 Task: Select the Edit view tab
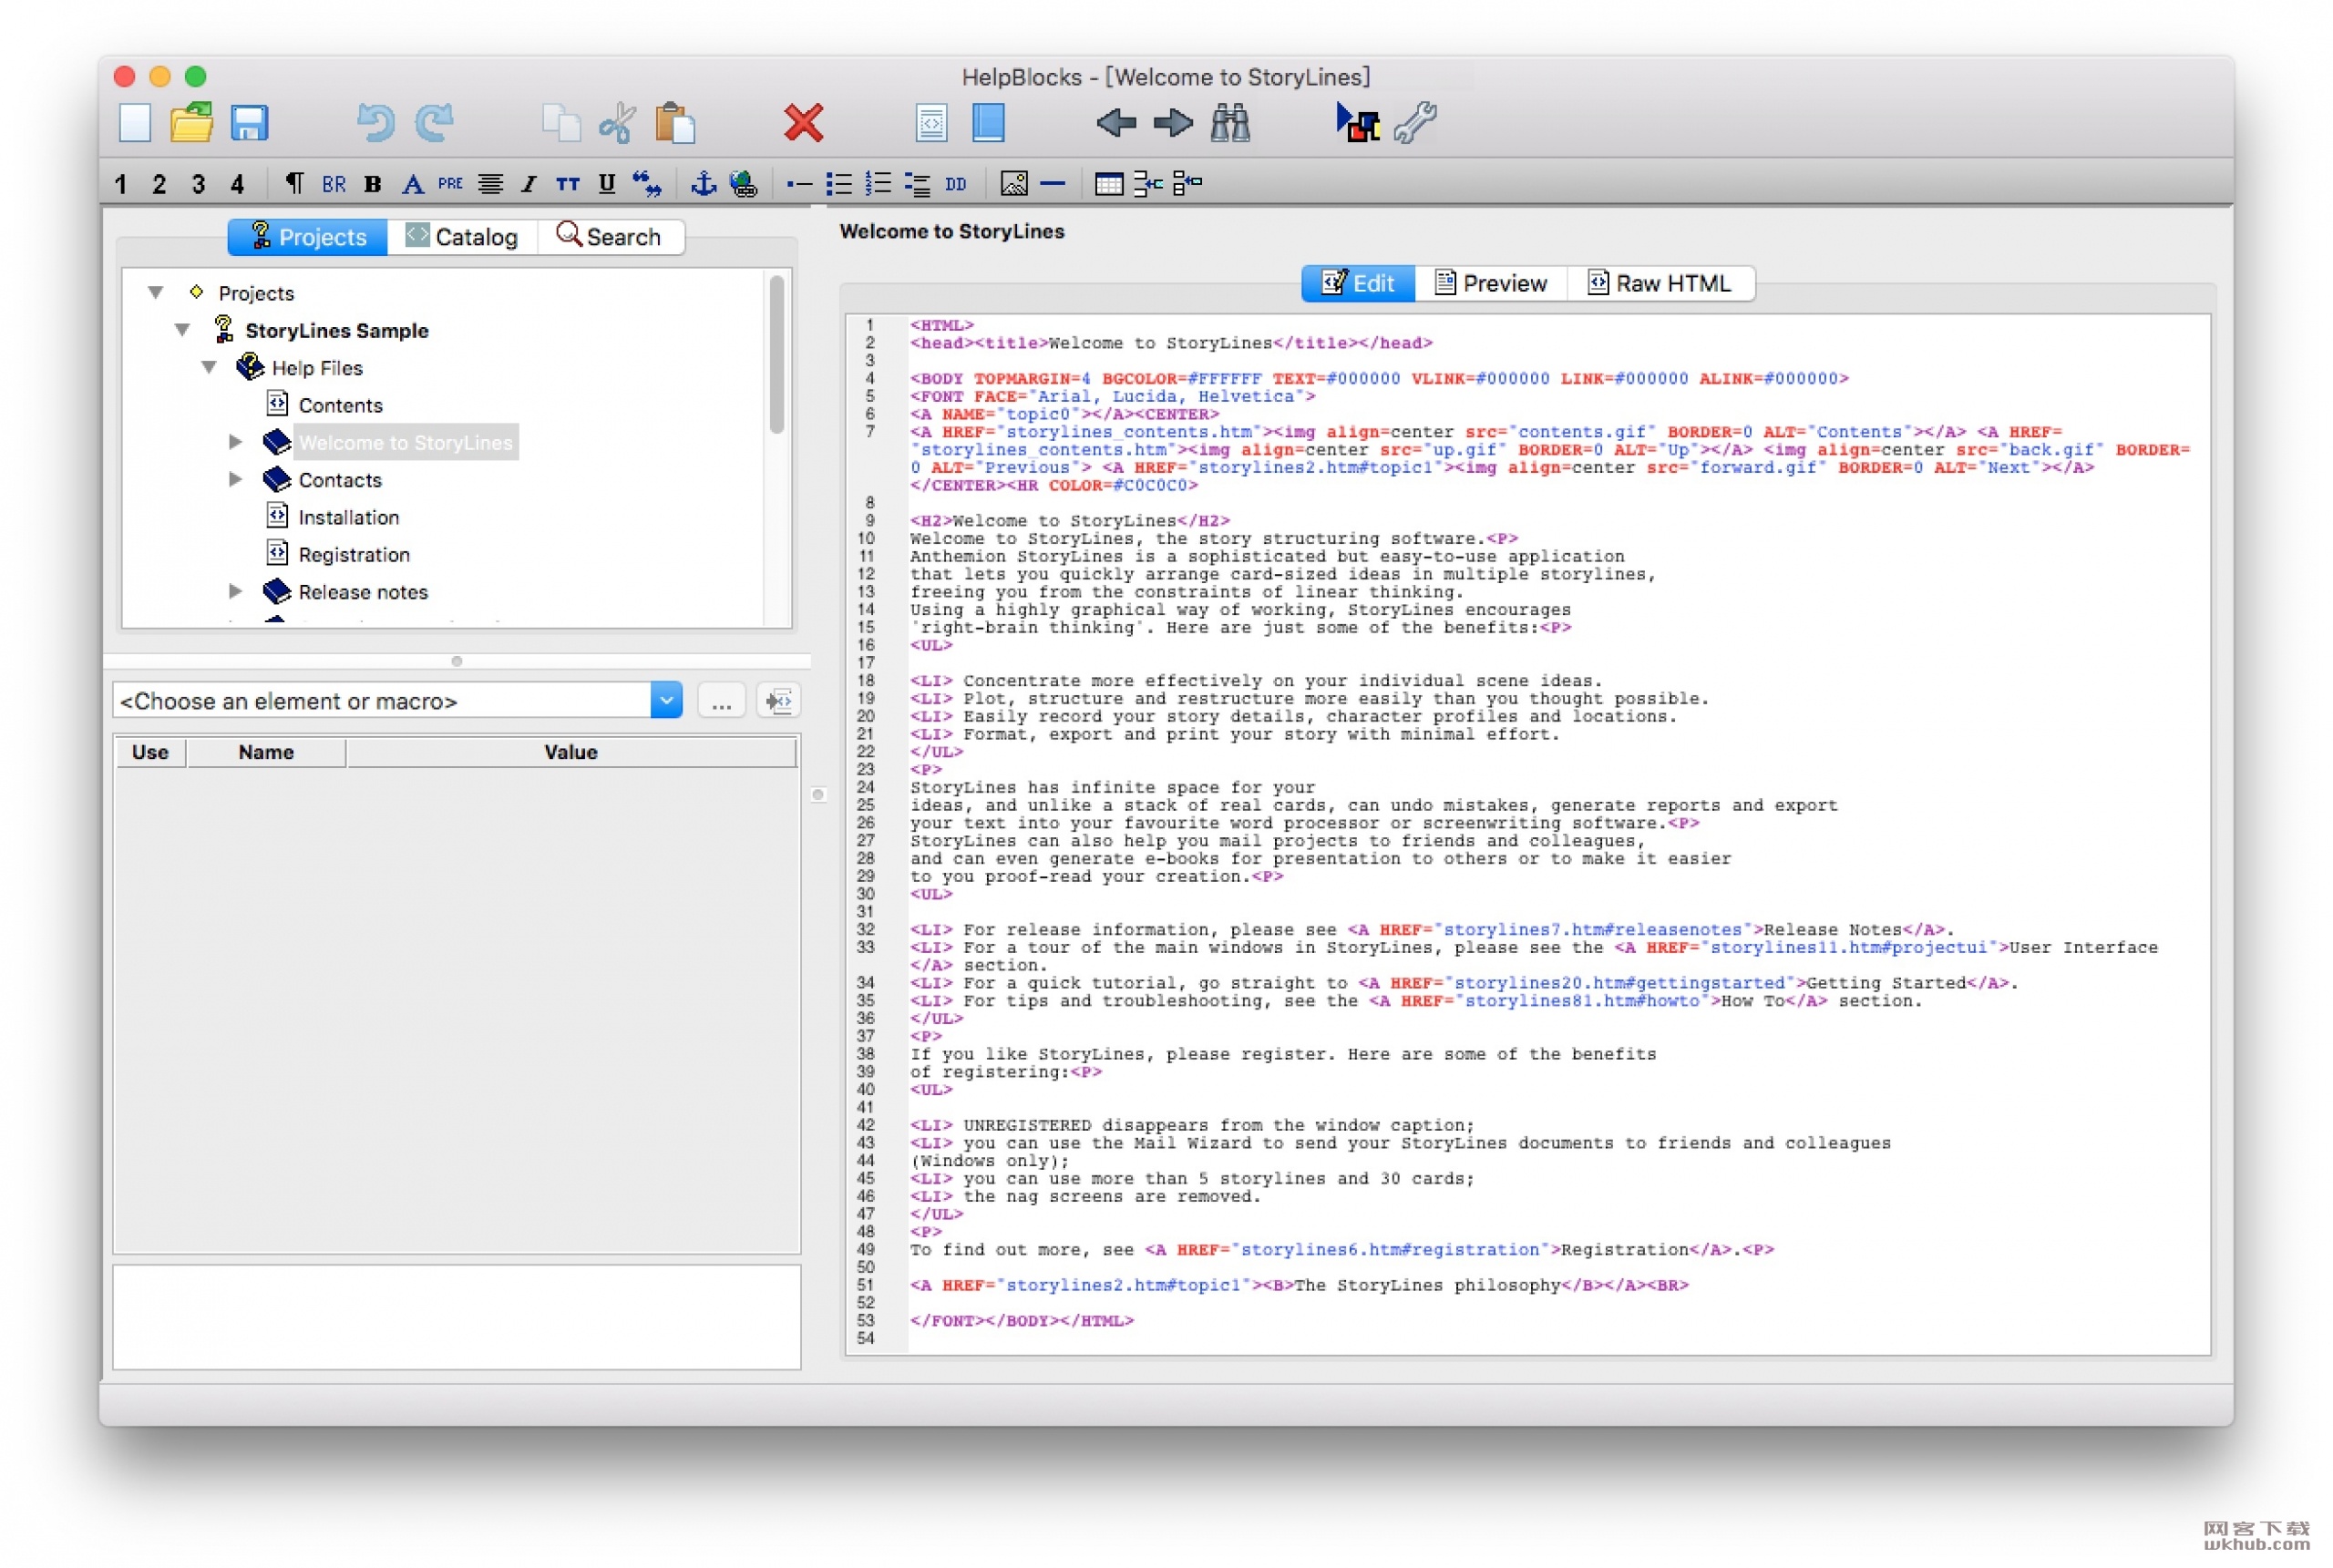1358,283
